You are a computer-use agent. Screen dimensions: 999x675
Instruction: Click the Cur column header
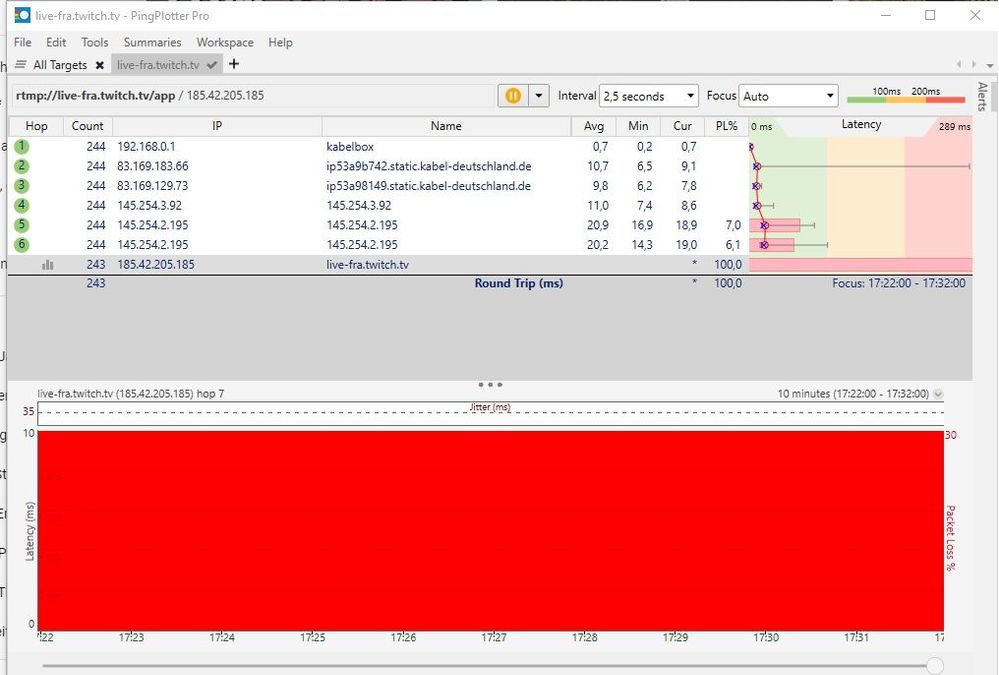[682, 126]
